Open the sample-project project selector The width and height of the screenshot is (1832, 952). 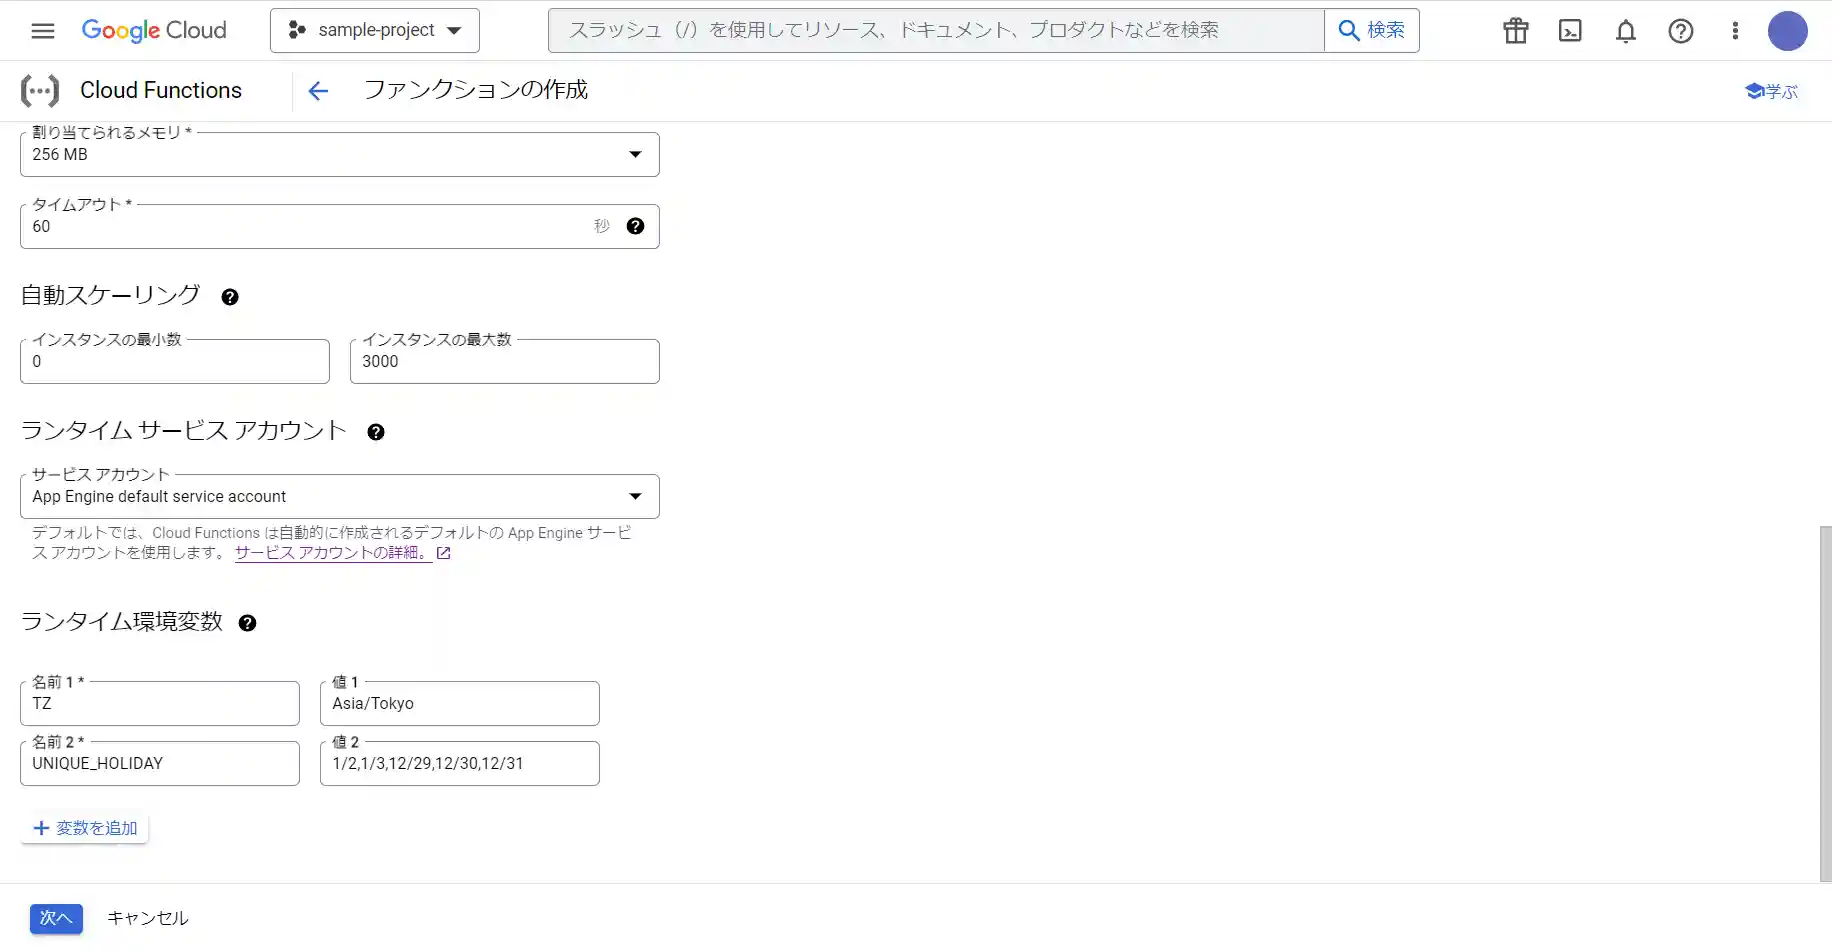[375, 30]
